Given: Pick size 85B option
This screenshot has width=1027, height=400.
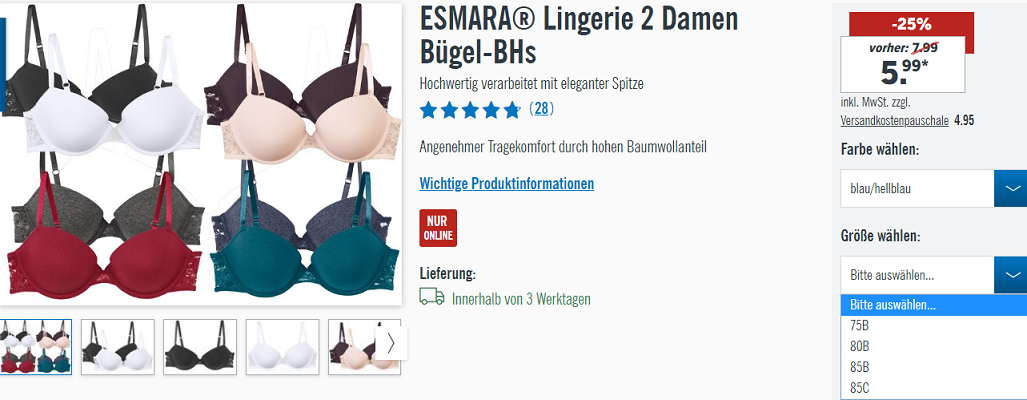Looking at the screenshot, I should [x=934, y=367].
